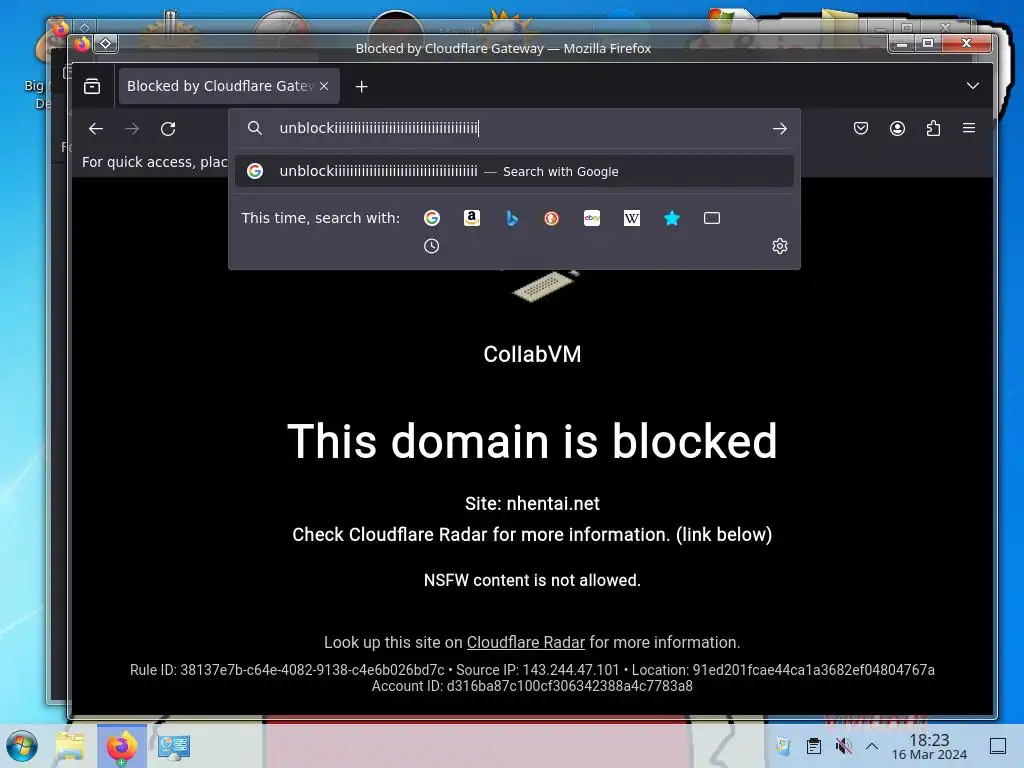Search this time with Amazon
The image size is (1024, 768).
click(472, 218)
